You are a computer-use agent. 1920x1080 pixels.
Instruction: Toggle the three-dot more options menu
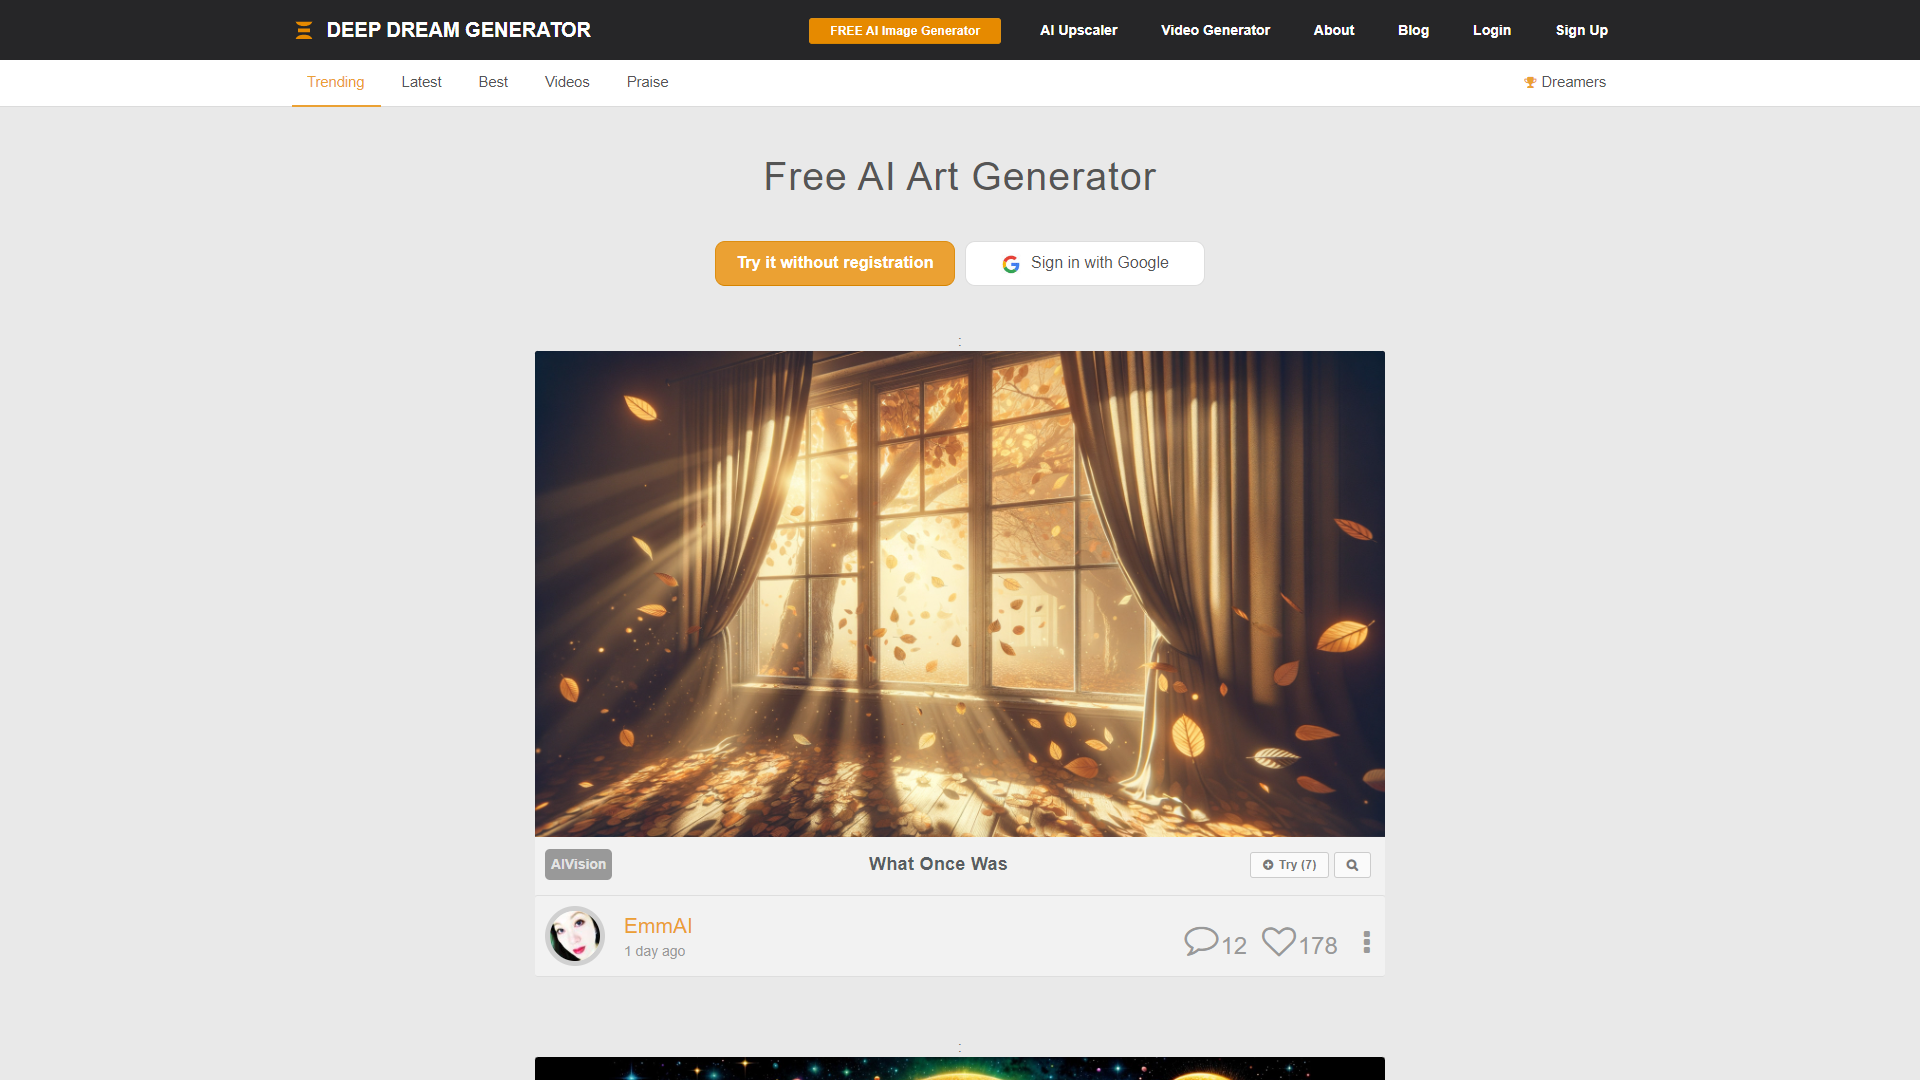(x=1366, y=942)
